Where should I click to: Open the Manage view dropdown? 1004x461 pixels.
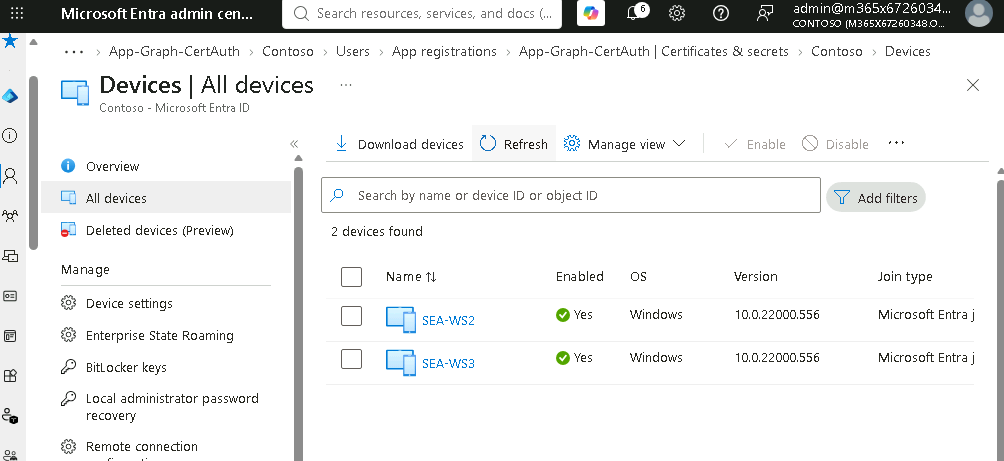point(624,144)
